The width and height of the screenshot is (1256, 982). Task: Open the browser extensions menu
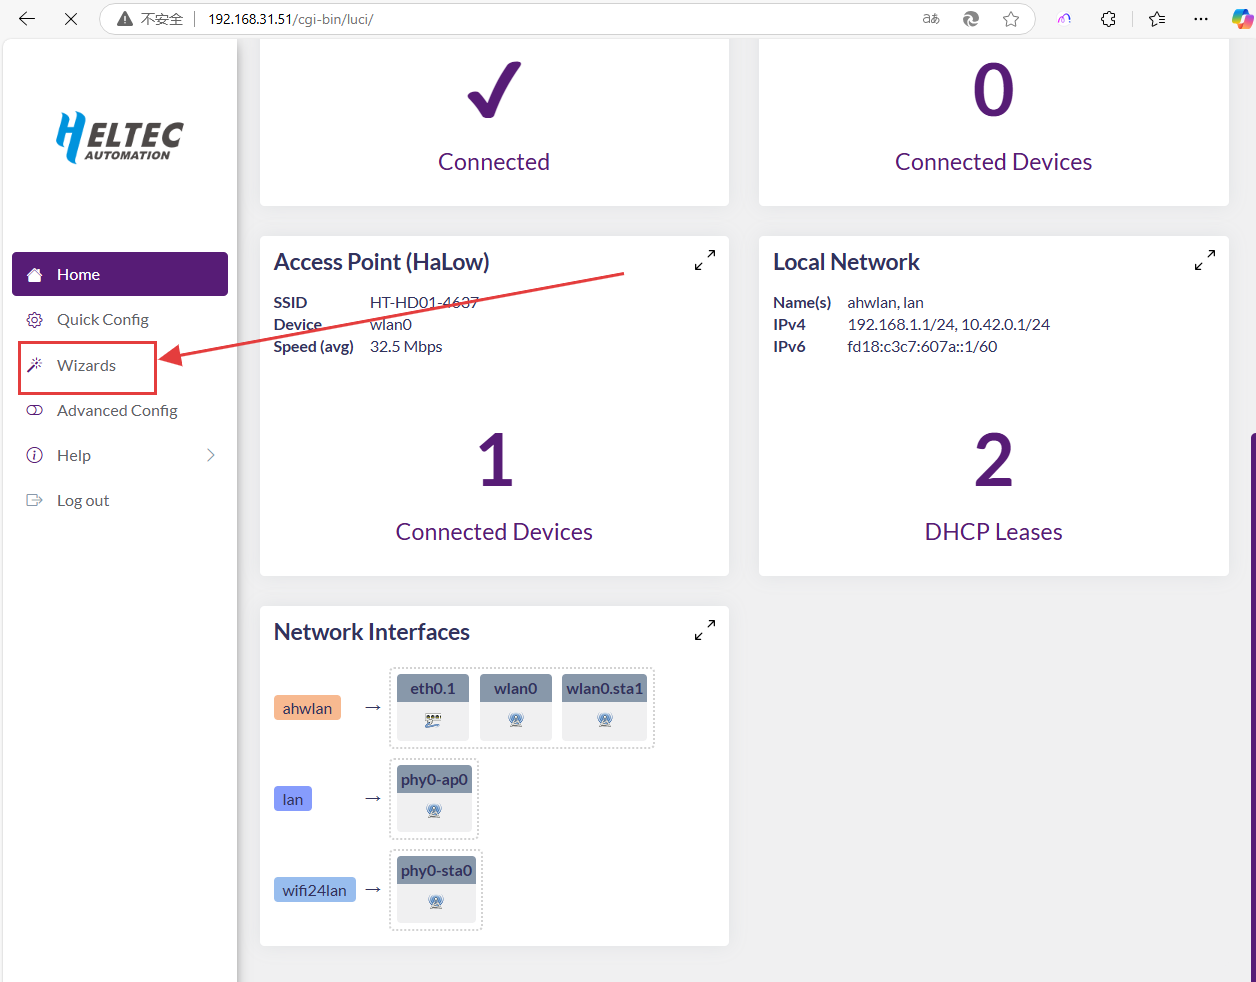(1108, 19)
